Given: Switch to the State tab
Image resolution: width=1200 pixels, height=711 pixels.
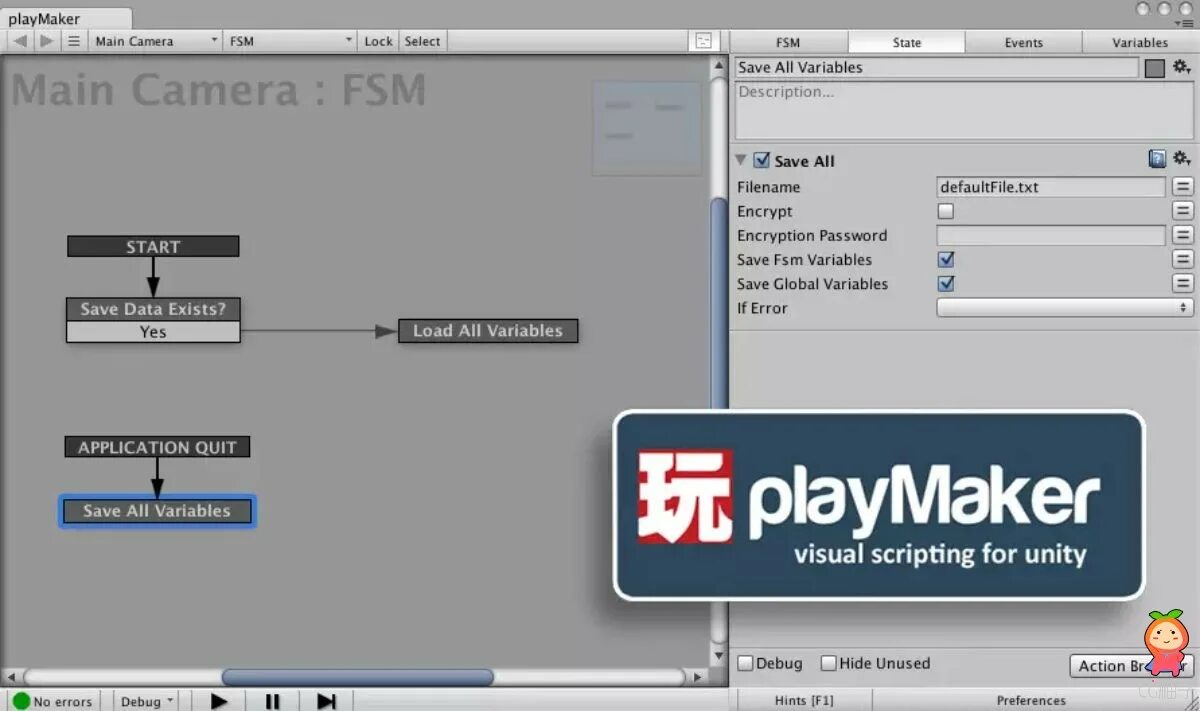Looking at the screenshot, I should coord(907,42).
